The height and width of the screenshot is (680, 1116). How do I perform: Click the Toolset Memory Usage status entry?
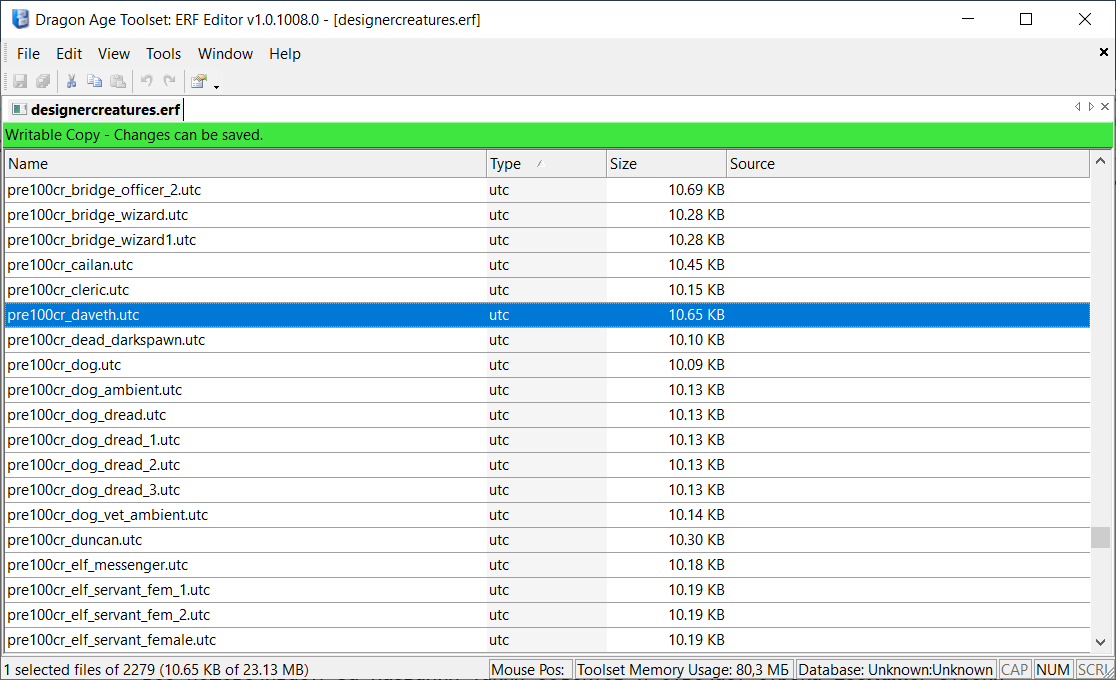point(683,670)
